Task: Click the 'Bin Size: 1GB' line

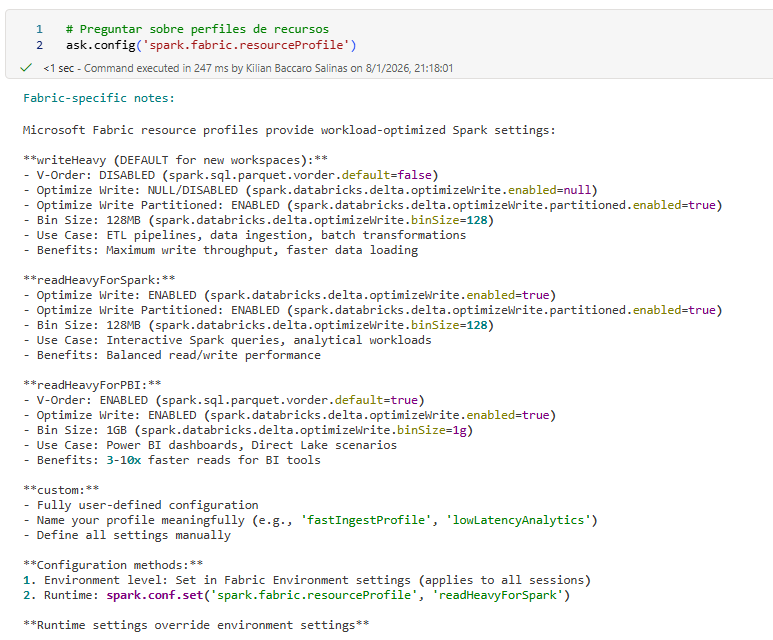Action: (x=248, y=430)
